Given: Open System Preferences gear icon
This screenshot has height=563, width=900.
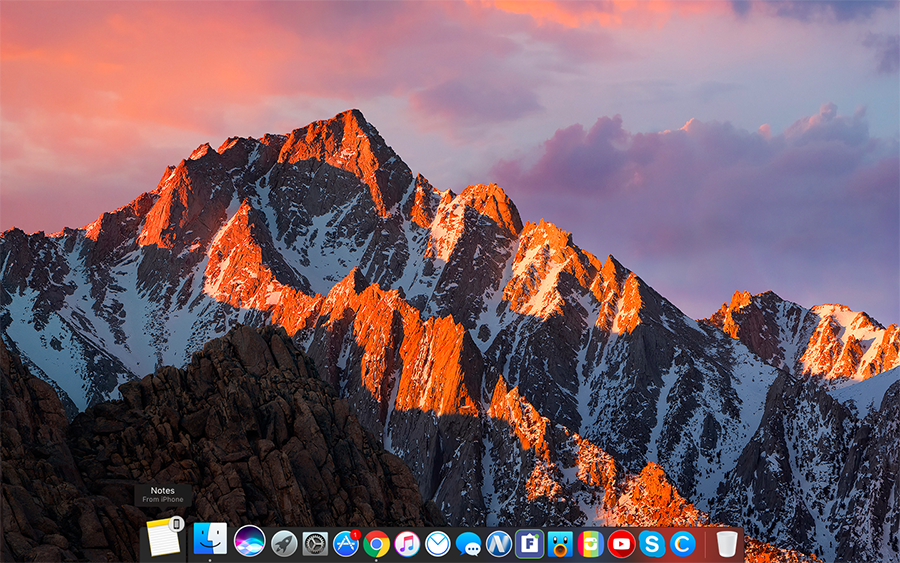Looking at the screenshot, I should pyautogui.click(x=315, y=543).
